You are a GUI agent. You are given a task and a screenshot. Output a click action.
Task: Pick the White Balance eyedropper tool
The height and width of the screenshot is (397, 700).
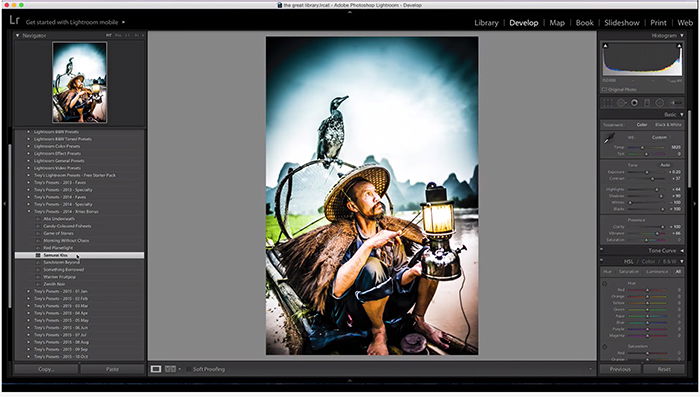[609, 138]
